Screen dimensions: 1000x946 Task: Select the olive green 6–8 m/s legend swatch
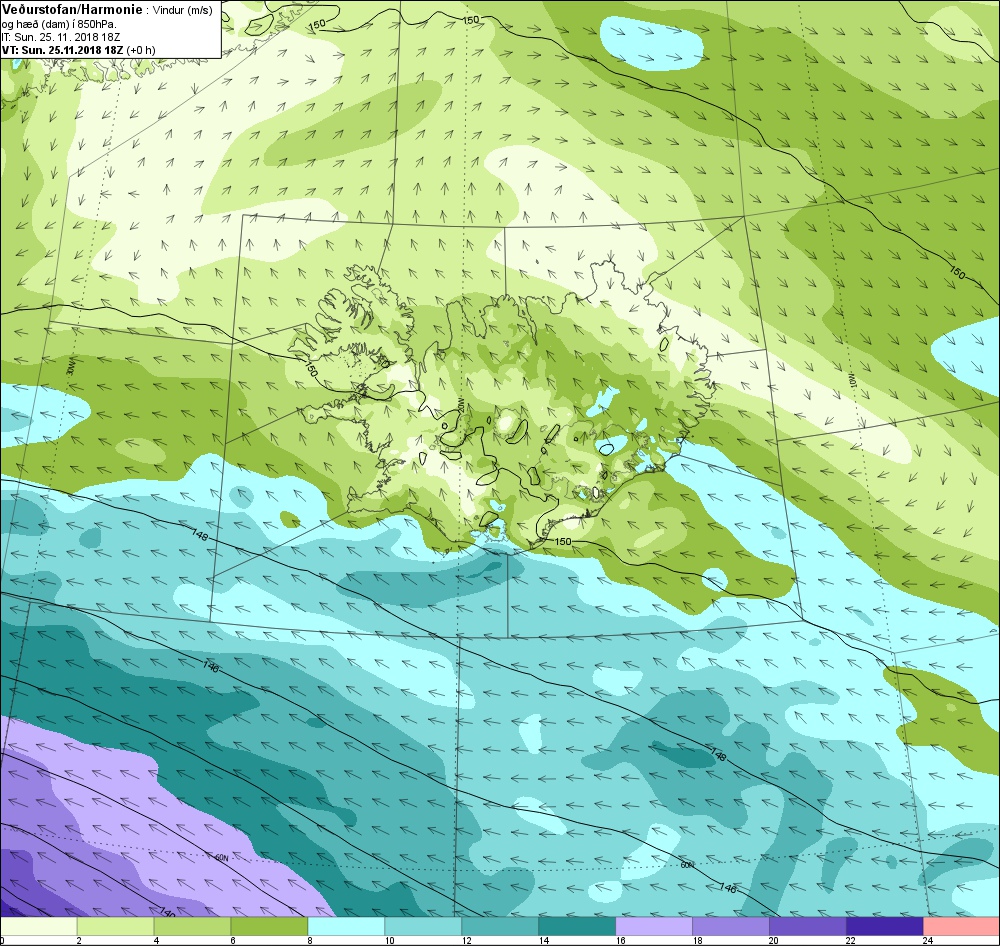pyautogui.click(x=269, y=926)
